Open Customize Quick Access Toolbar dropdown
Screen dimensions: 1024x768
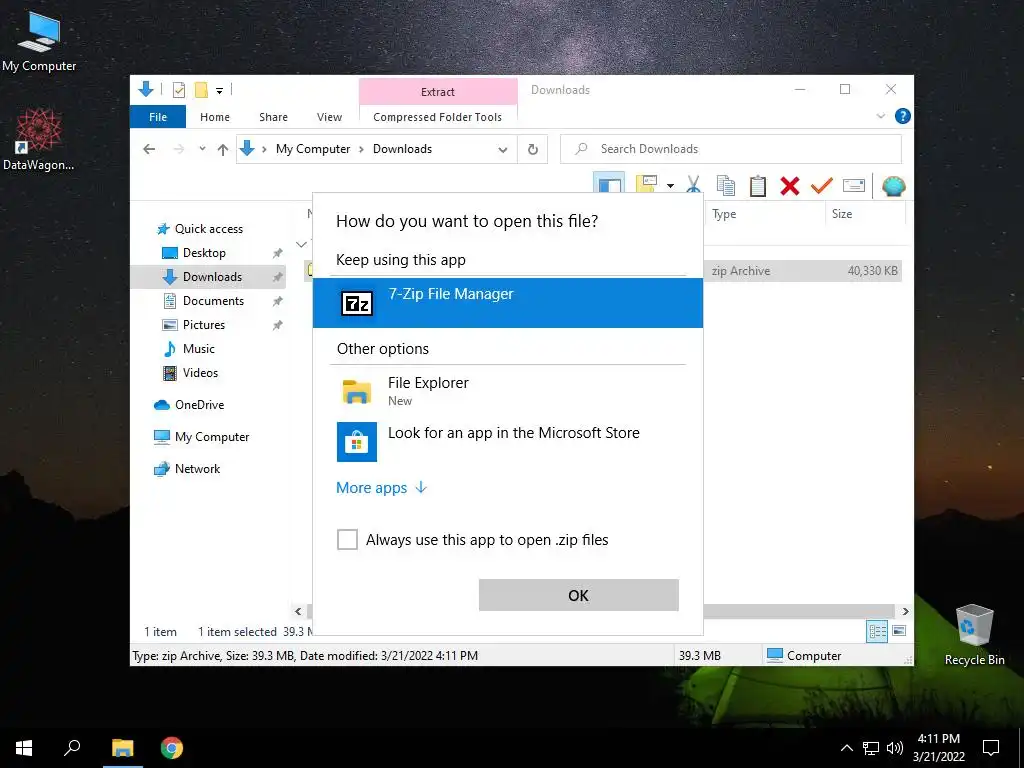(x=219, y=91)
